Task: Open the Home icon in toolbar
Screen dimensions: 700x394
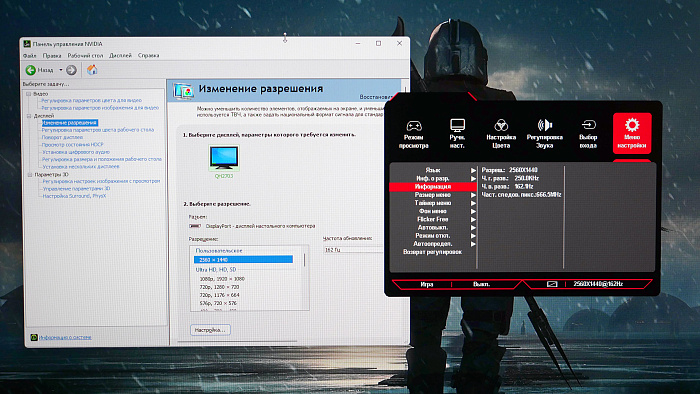Action: [x=92, y=70]
